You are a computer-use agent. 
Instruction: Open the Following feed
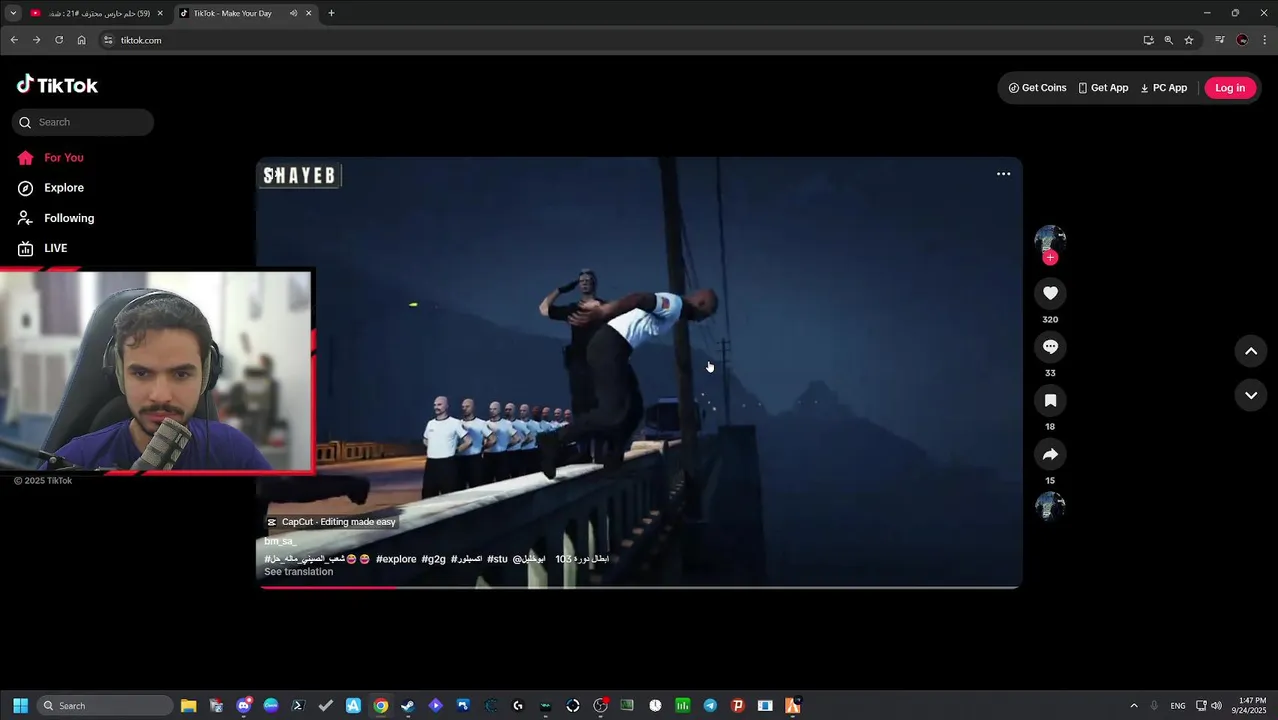(55, 218)
